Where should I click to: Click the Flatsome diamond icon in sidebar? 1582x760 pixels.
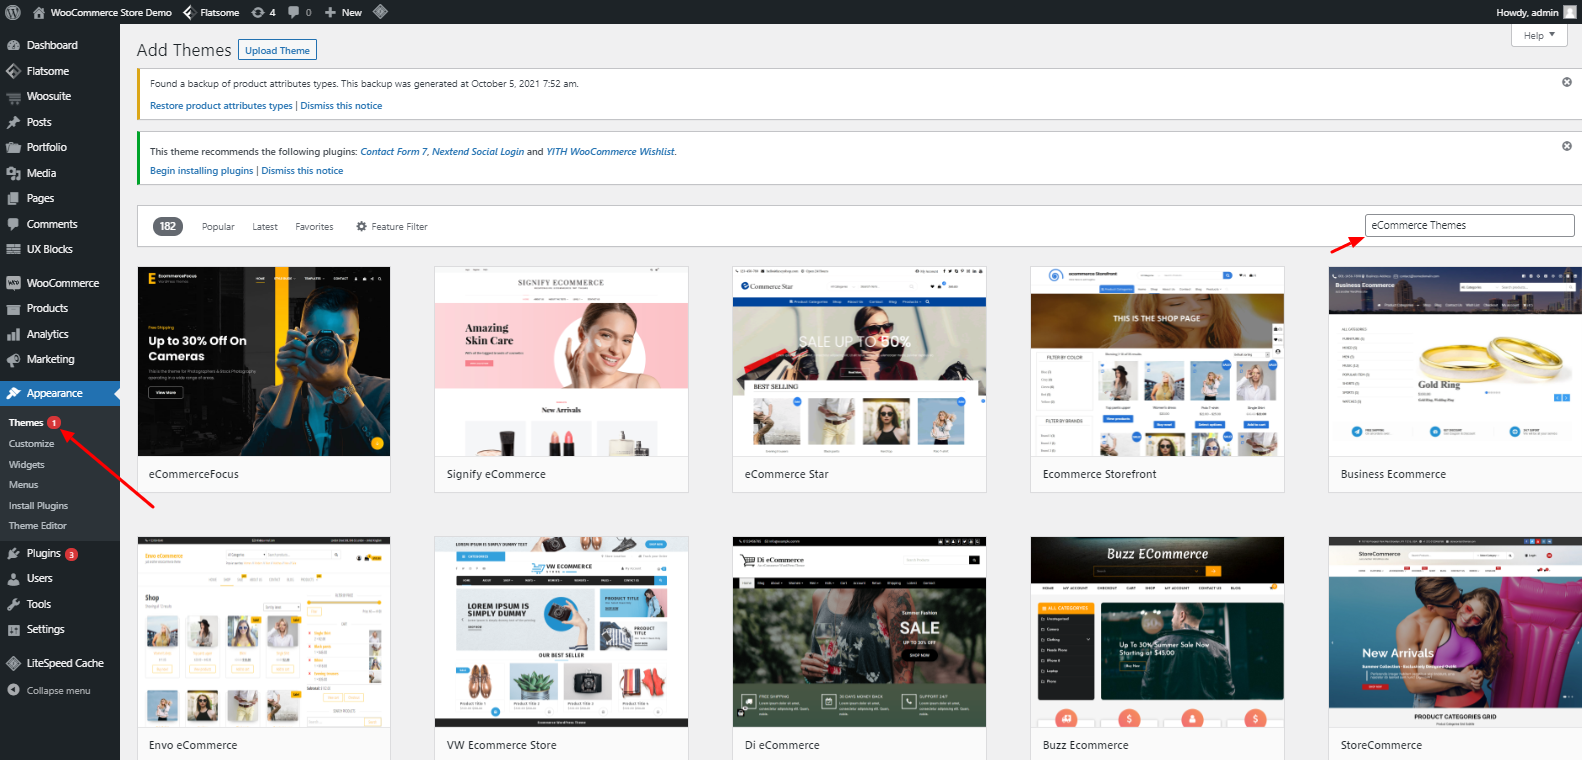click(13, 71)
